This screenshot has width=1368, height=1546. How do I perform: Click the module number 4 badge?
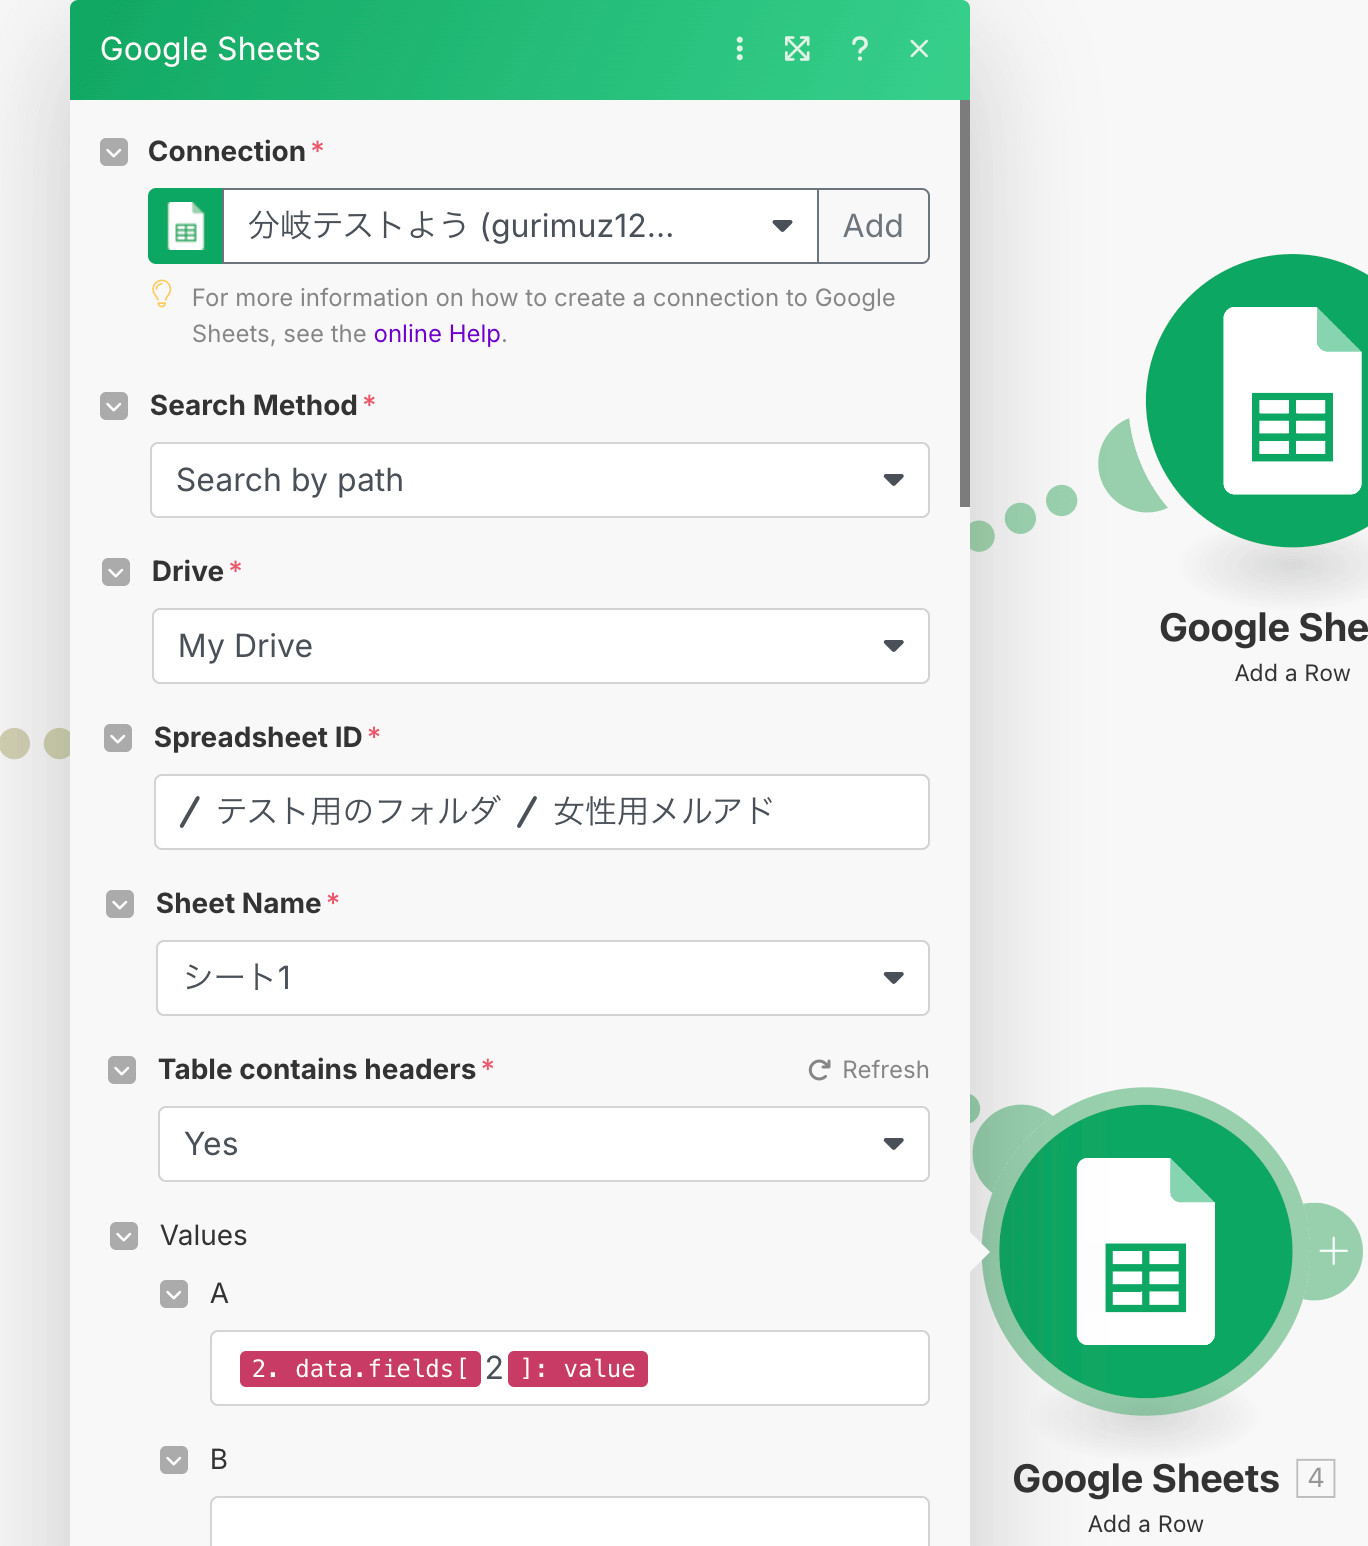(1316, 1478)
